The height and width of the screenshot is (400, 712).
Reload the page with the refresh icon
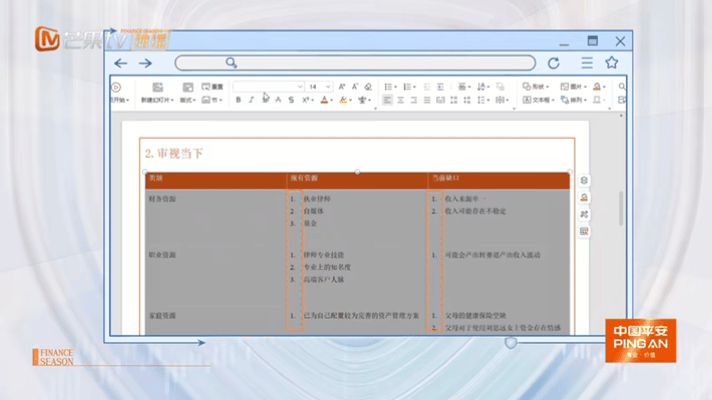pyautogui.click(x=554, y=63)
